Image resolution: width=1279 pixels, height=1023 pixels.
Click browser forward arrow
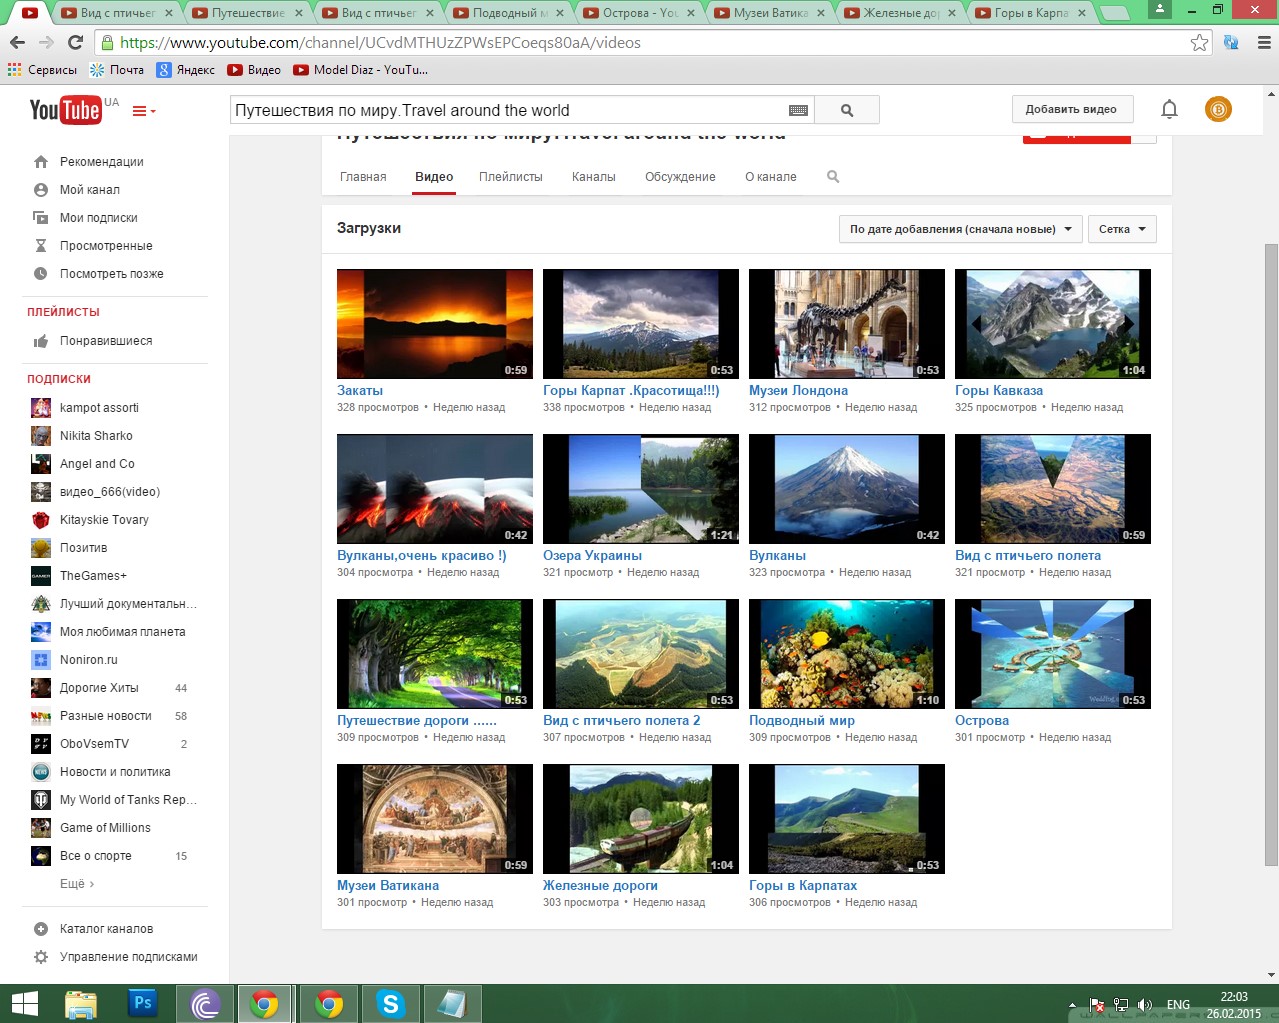pyautogui.click(x=46, y=42)
